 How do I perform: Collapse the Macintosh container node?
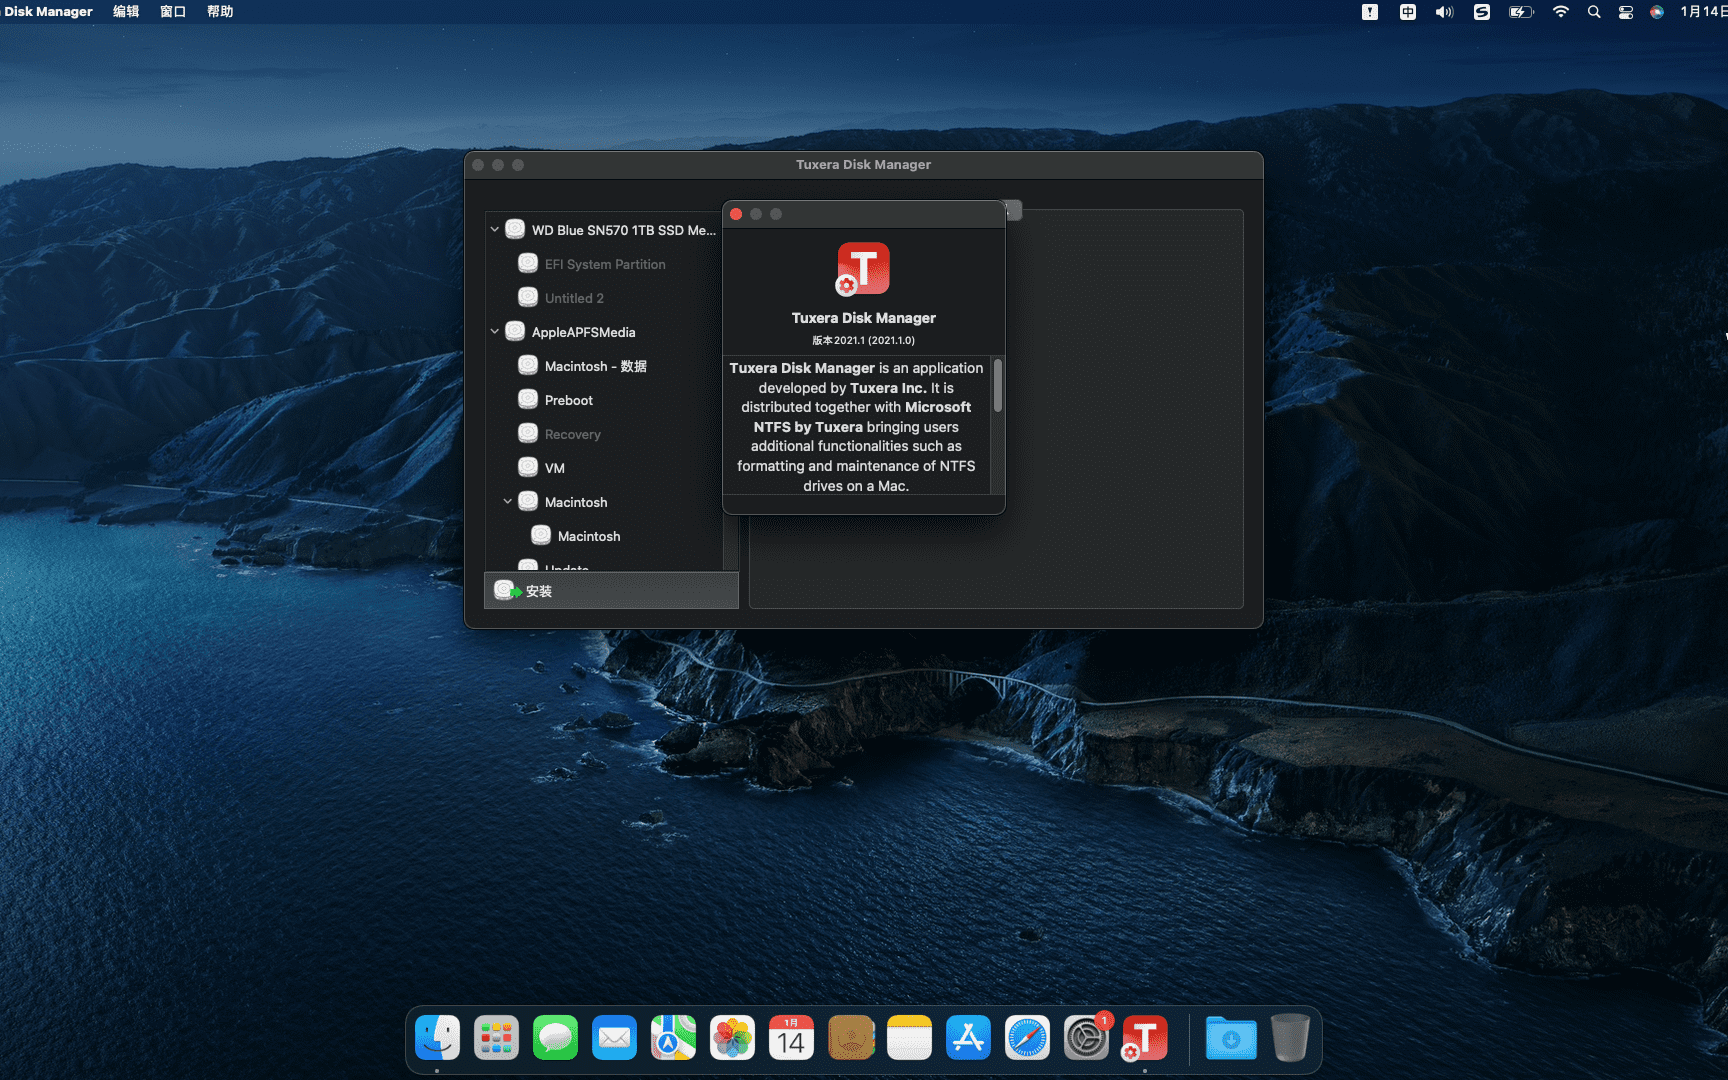[507, 501]
